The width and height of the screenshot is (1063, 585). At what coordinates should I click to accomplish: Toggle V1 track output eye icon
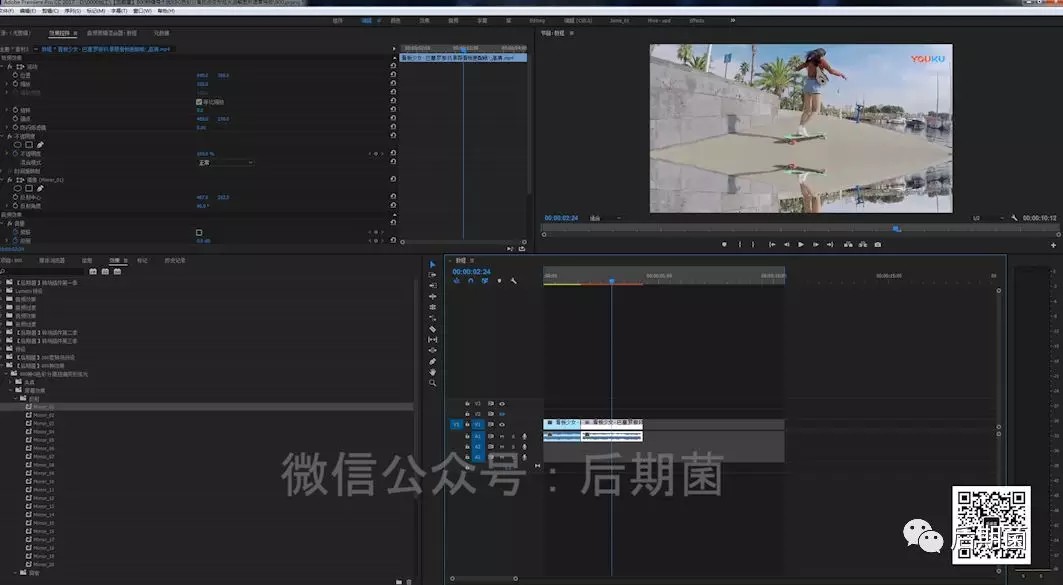(x=502, y=424)
